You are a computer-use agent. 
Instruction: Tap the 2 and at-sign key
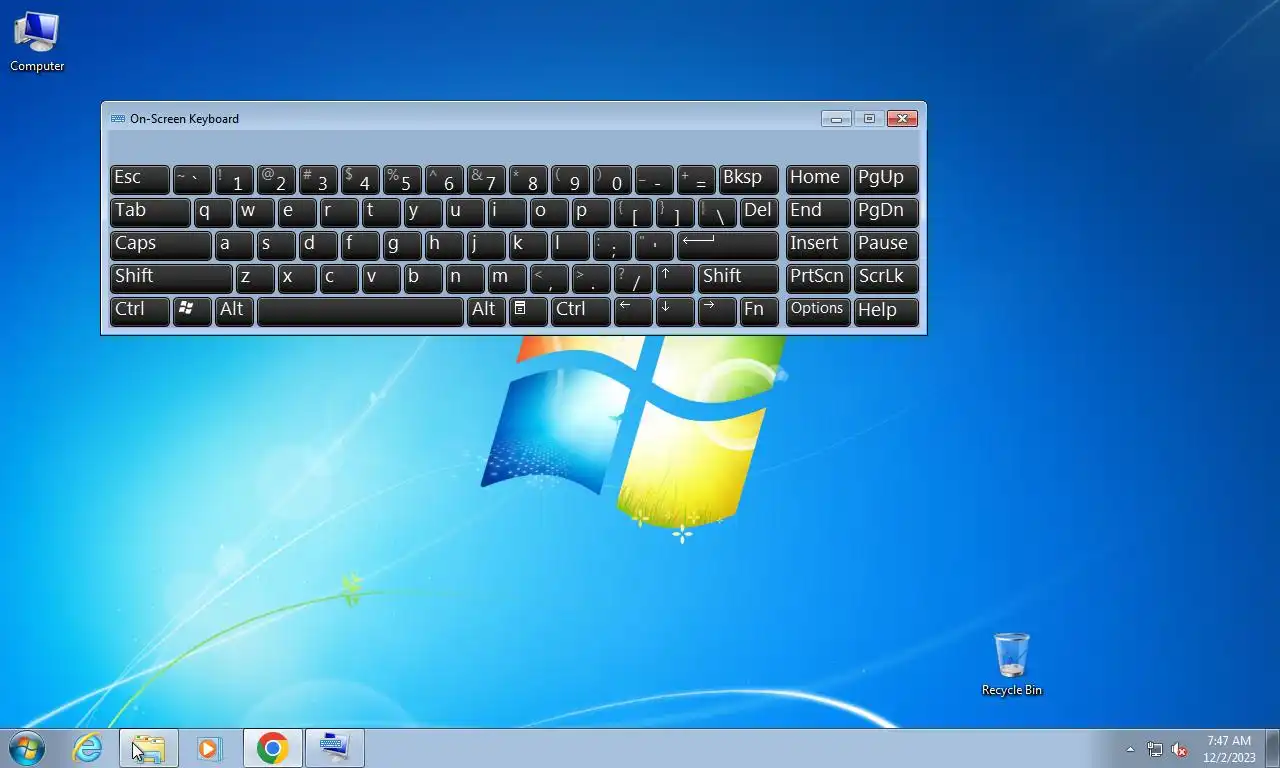coord(276,179)
